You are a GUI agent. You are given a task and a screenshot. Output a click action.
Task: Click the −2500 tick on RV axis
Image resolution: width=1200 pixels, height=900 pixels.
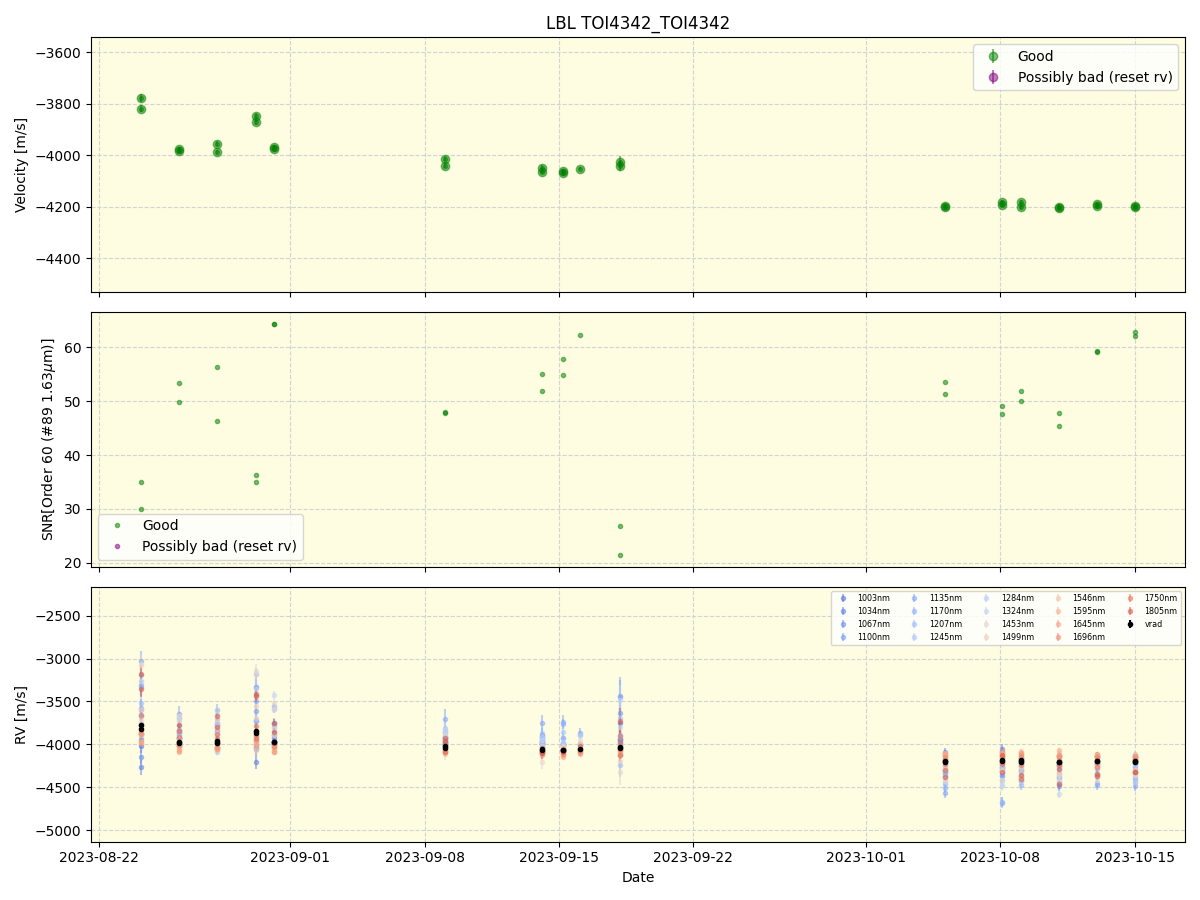(x=61, y=616)
